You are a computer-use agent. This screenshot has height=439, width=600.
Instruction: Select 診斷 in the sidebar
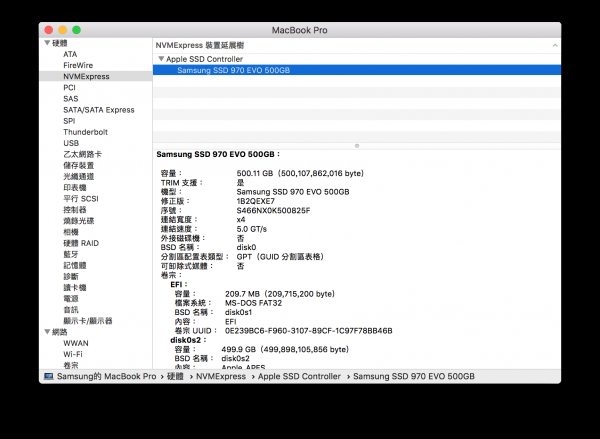click(x=71, y=276)
